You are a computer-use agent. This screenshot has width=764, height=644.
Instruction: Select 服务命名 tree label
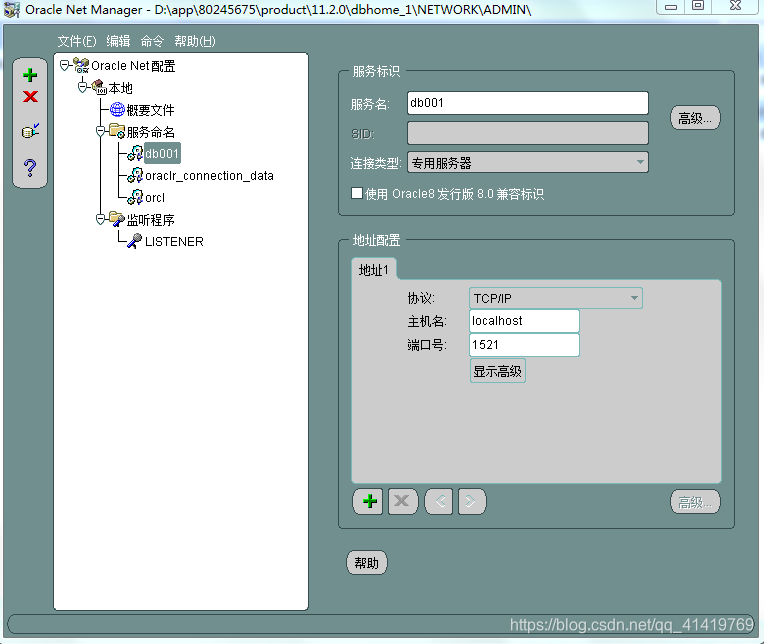[x=151, y=132]
